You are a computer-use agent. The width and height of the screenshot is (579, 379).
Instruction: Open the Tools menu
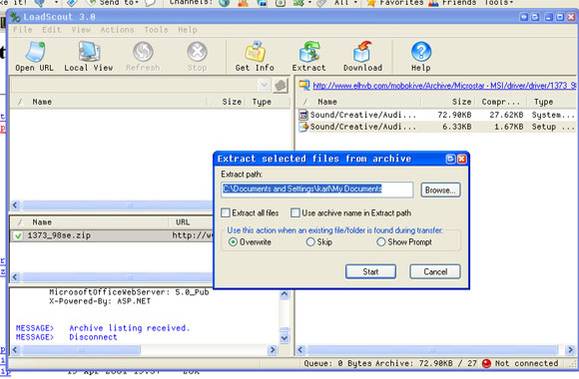[x=156, y=30]
